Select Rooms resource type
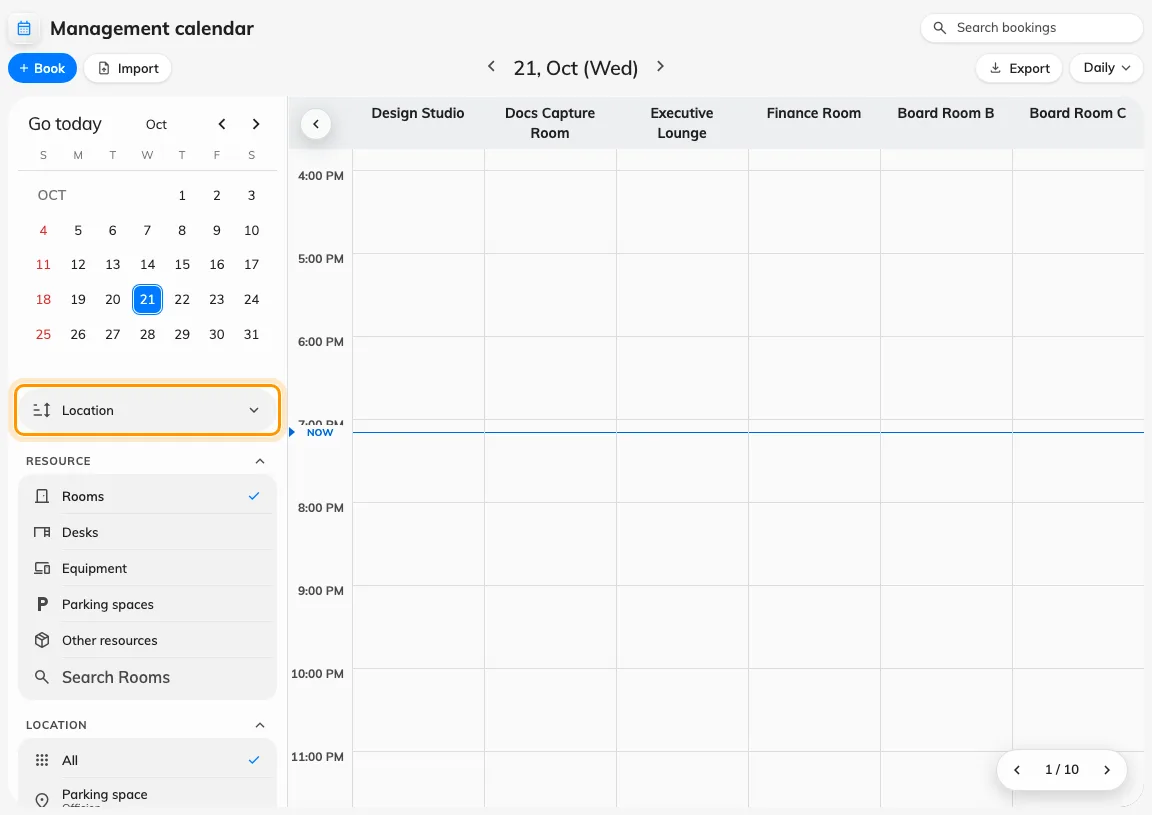1152x815 pixels. pos(147,496)
